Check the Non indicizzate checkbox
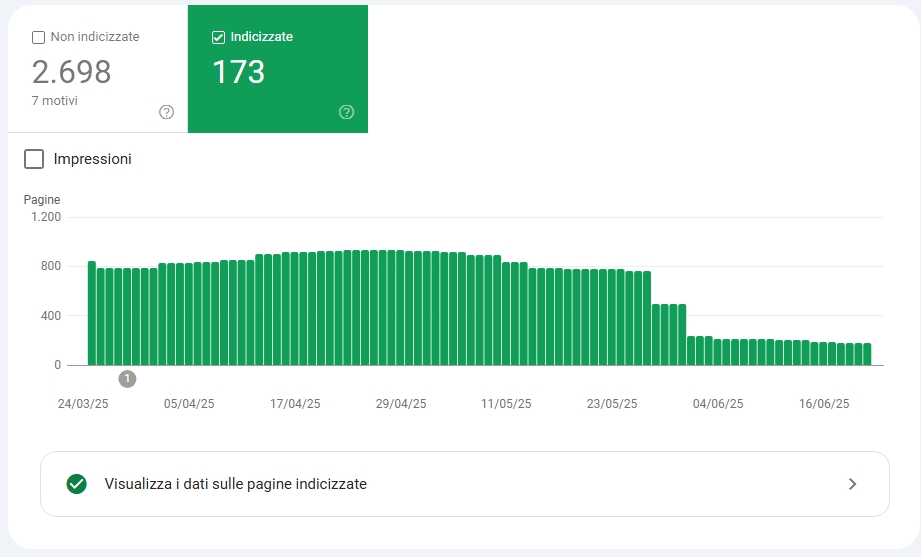Screen dimensions: 921x557 point(38,38)
